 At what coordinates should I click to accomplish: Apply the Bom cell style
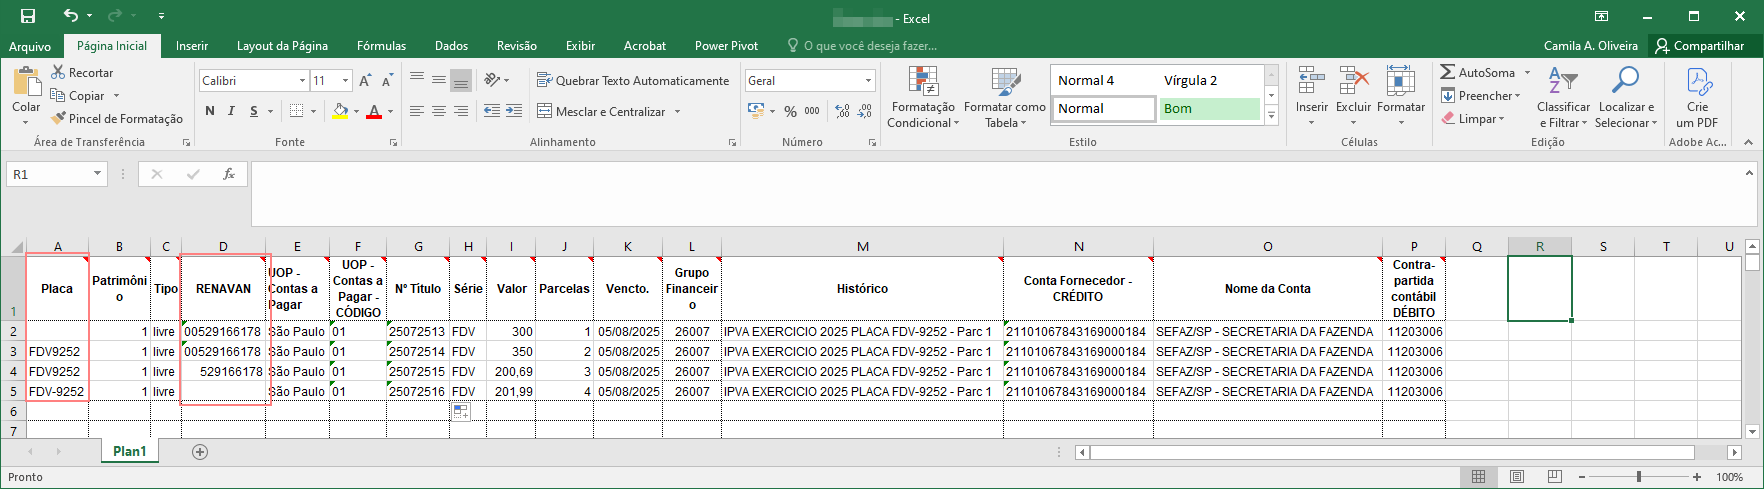[1209, 108]
